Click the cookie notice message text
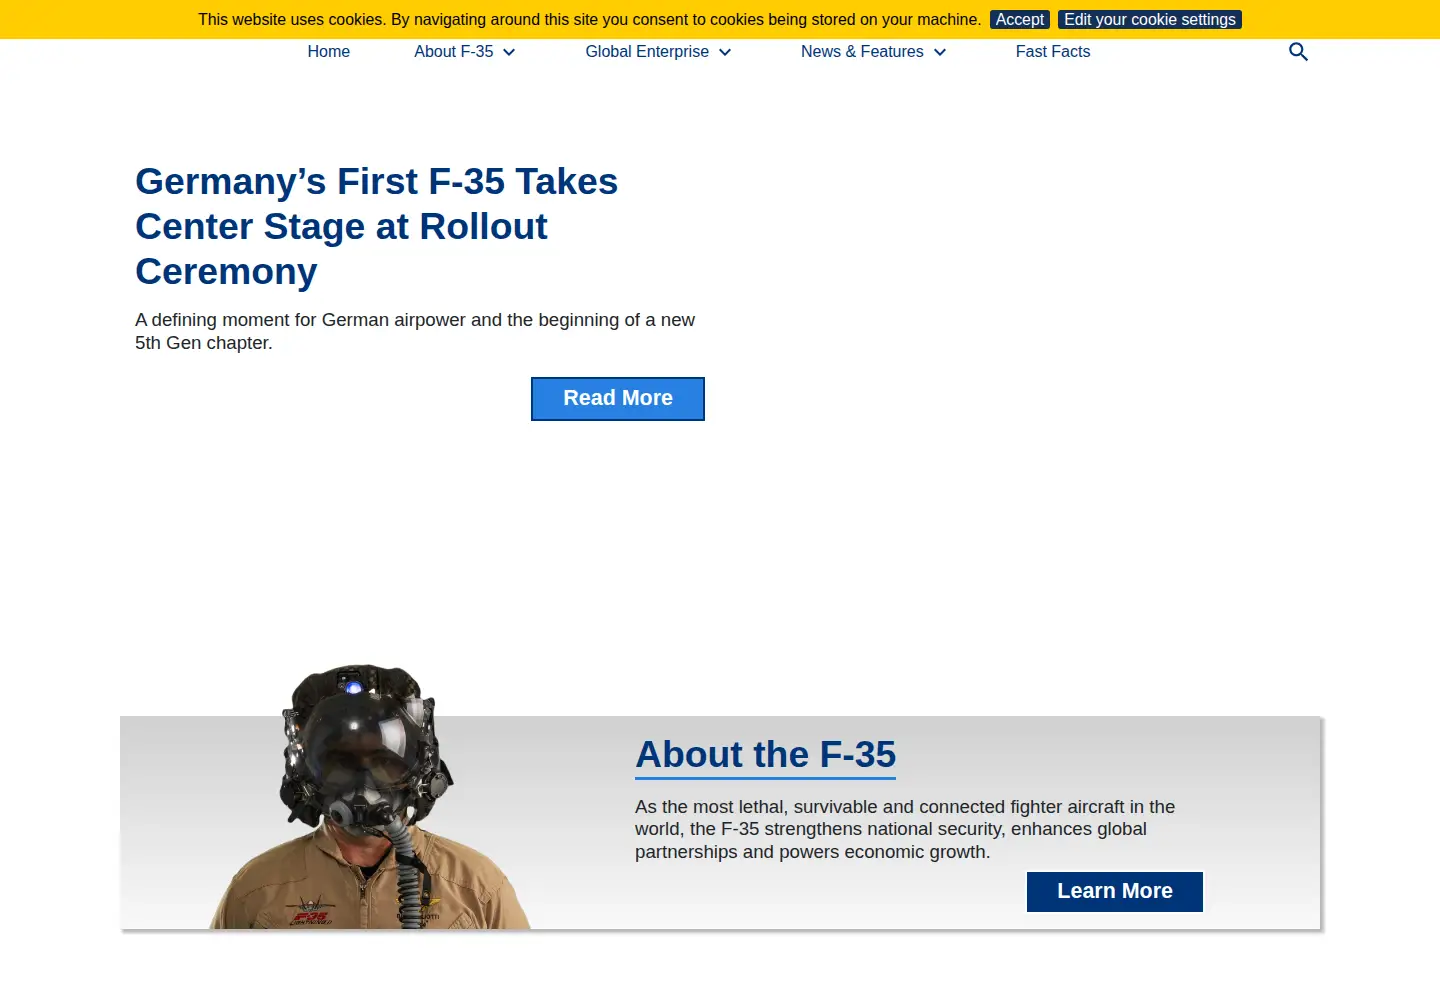Screen dimensions: 1440x1000 (590, 20)
